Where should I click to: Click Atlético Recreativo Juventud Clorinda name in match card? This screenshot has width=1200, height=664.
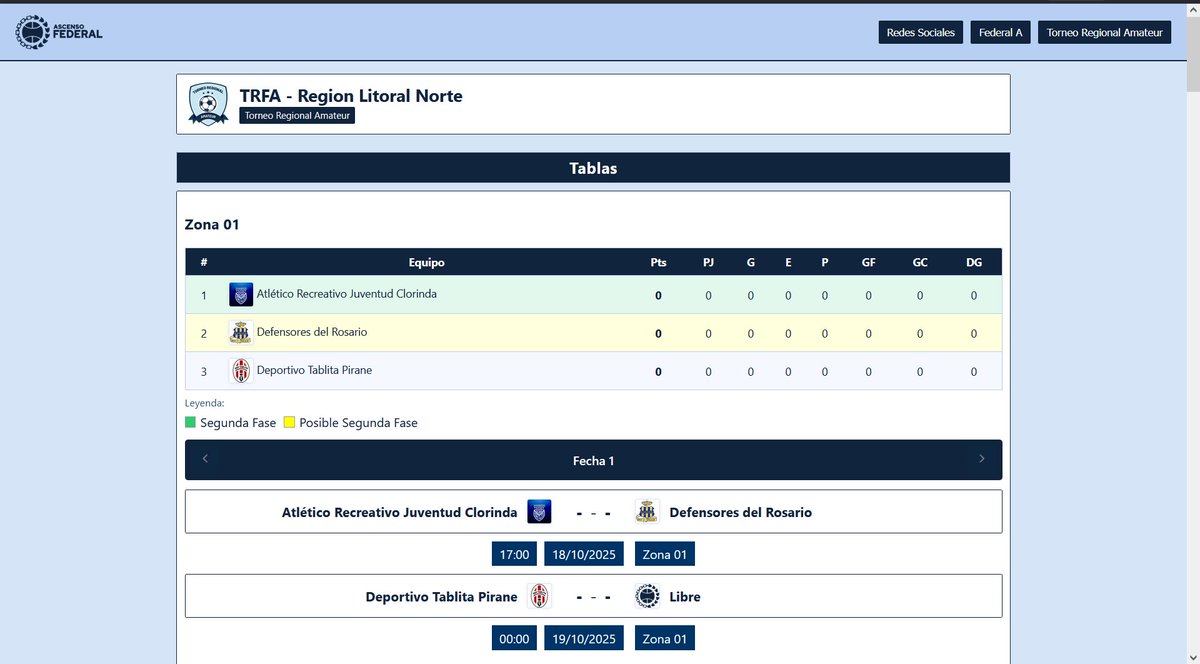point(400,512)
